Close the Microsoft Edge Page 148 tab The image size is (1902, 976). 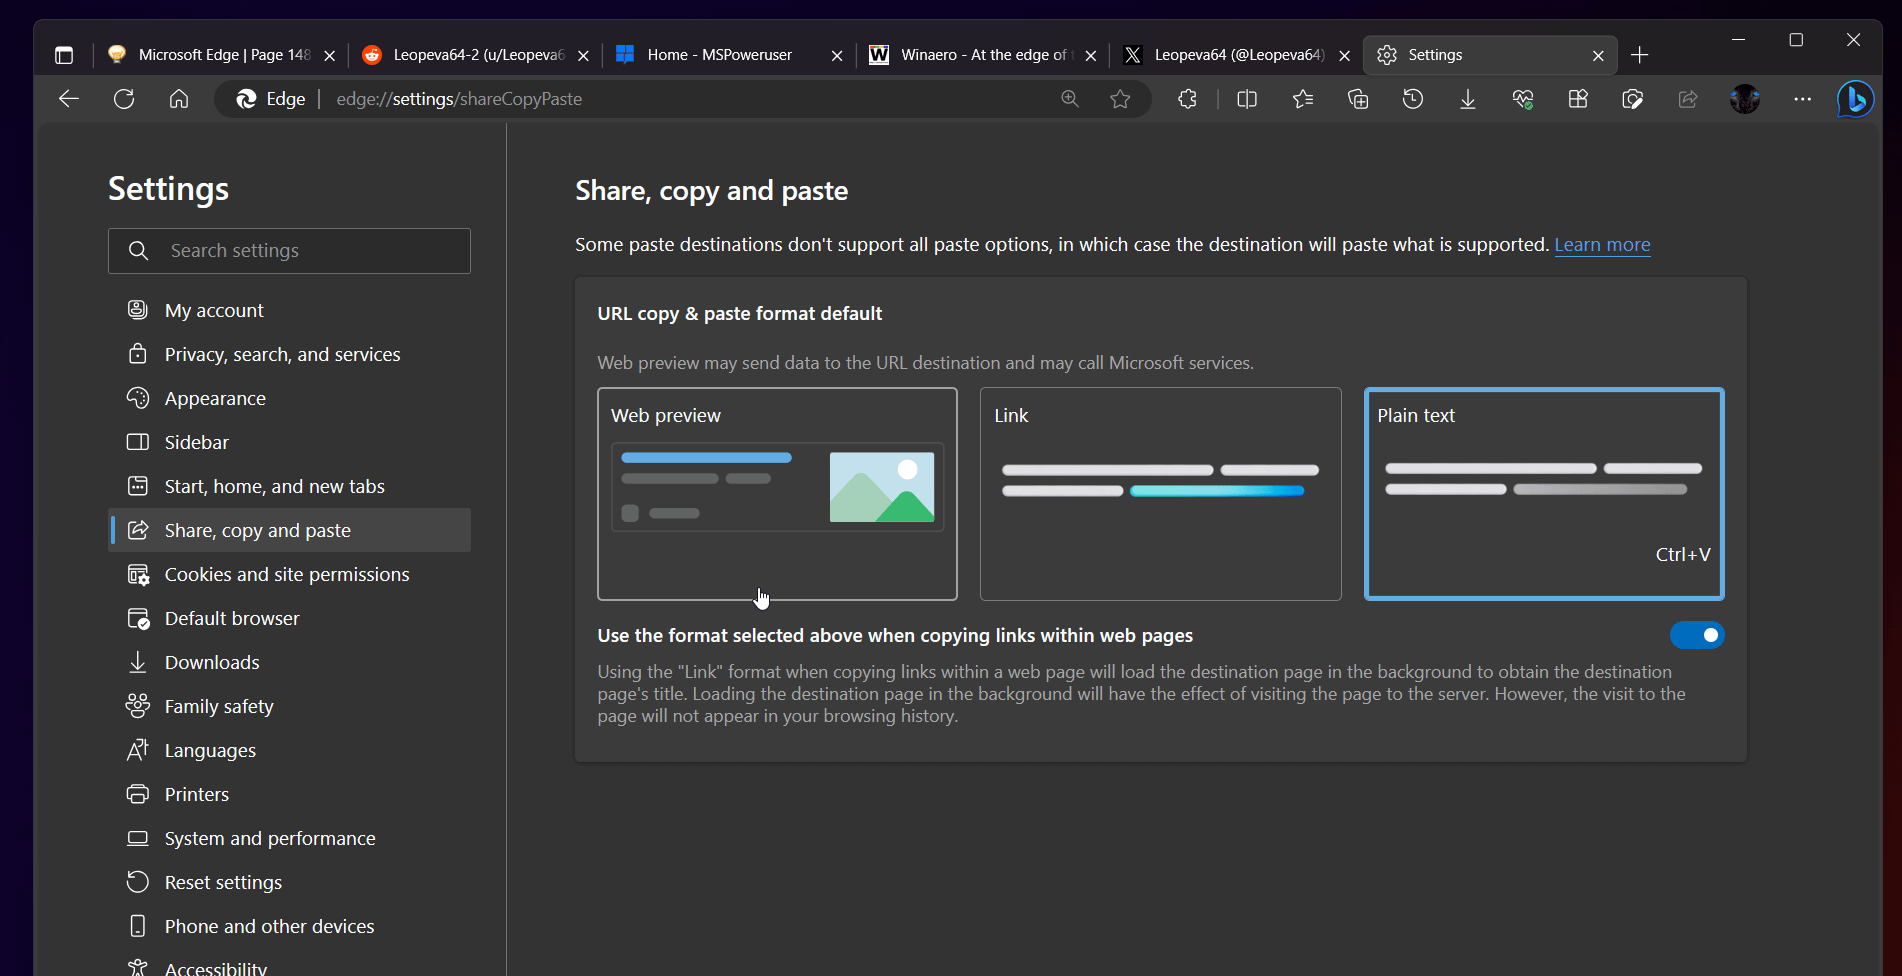tap(329, 56)
